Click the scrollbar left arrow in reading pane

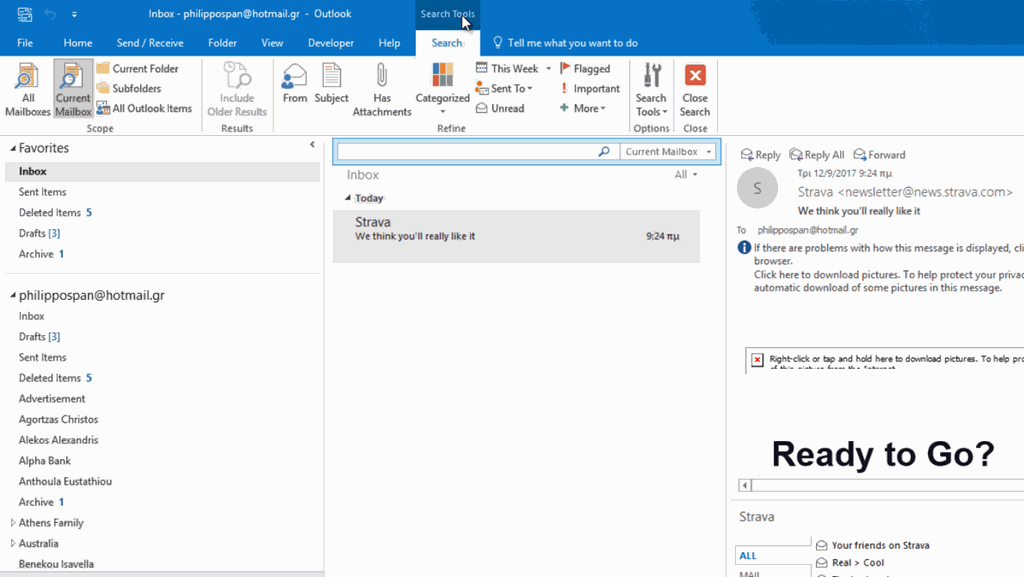744,485
